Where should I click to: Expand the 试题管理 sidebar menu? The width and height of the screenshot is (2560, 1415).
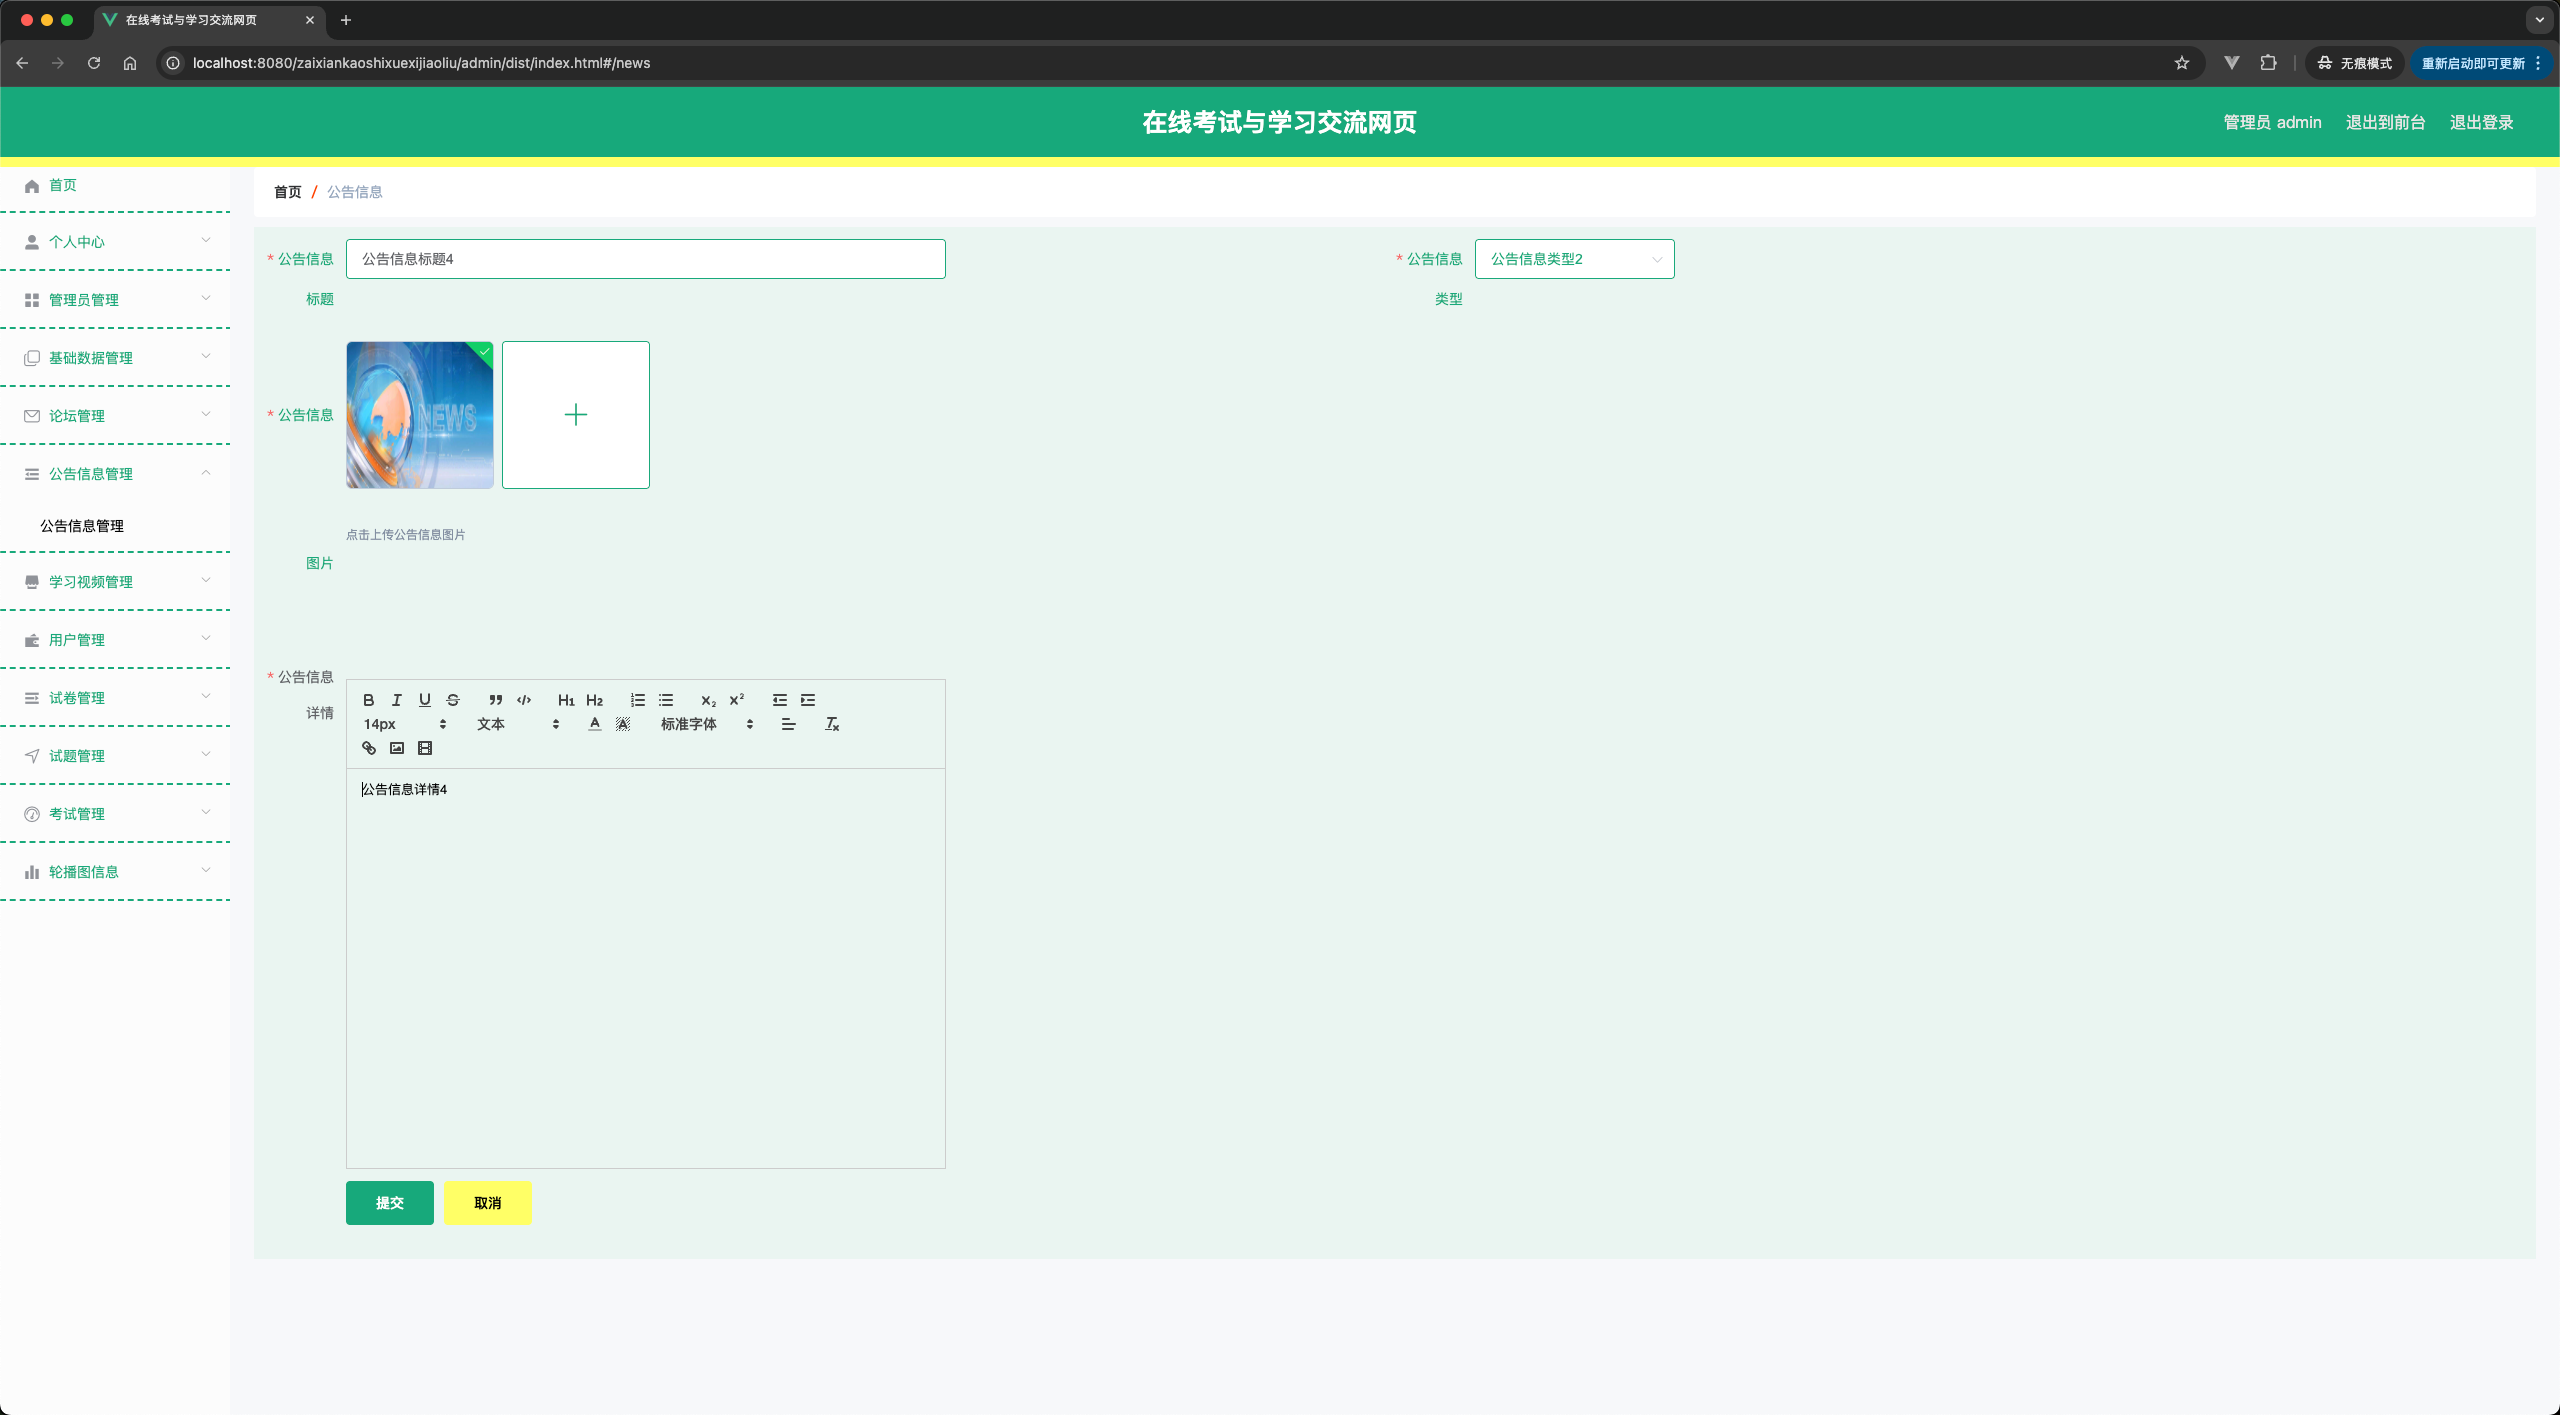(x=115, y=756)
